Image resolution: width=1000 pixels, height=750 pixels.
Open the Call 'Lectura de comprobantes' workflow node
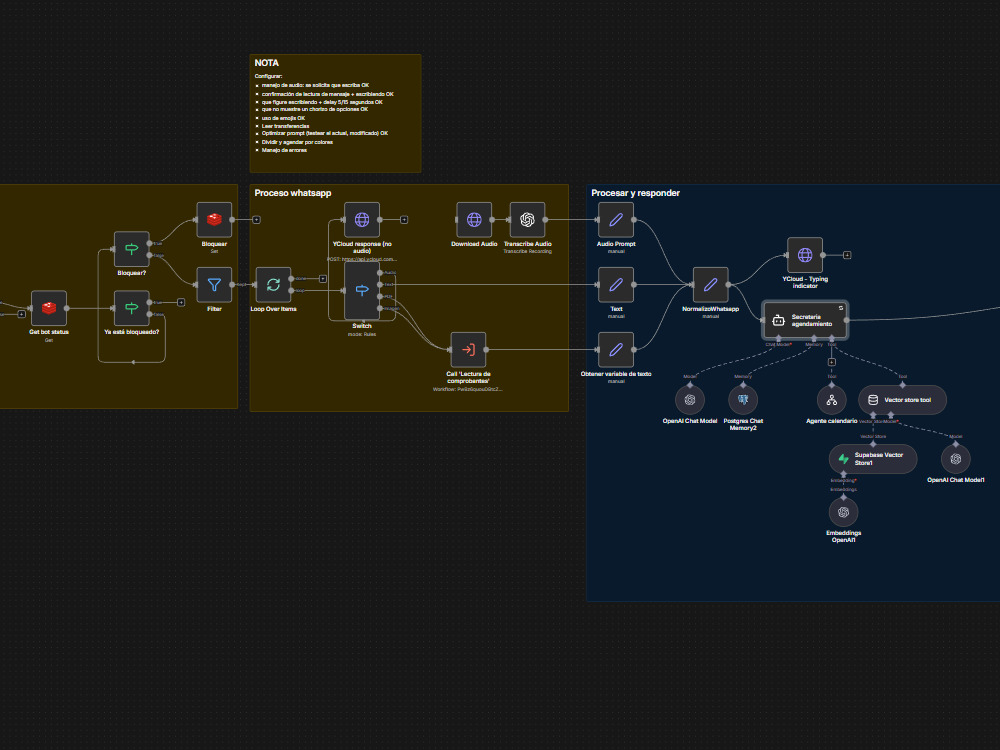coord(468,349)
